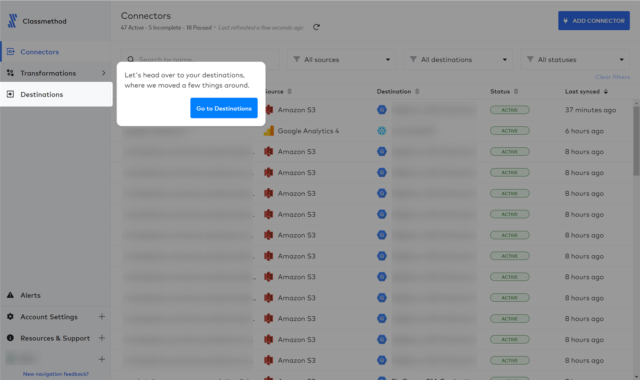640x380 pixels.
Task: Click the Google Analytics 4 source icon
Action: (269, 131)
